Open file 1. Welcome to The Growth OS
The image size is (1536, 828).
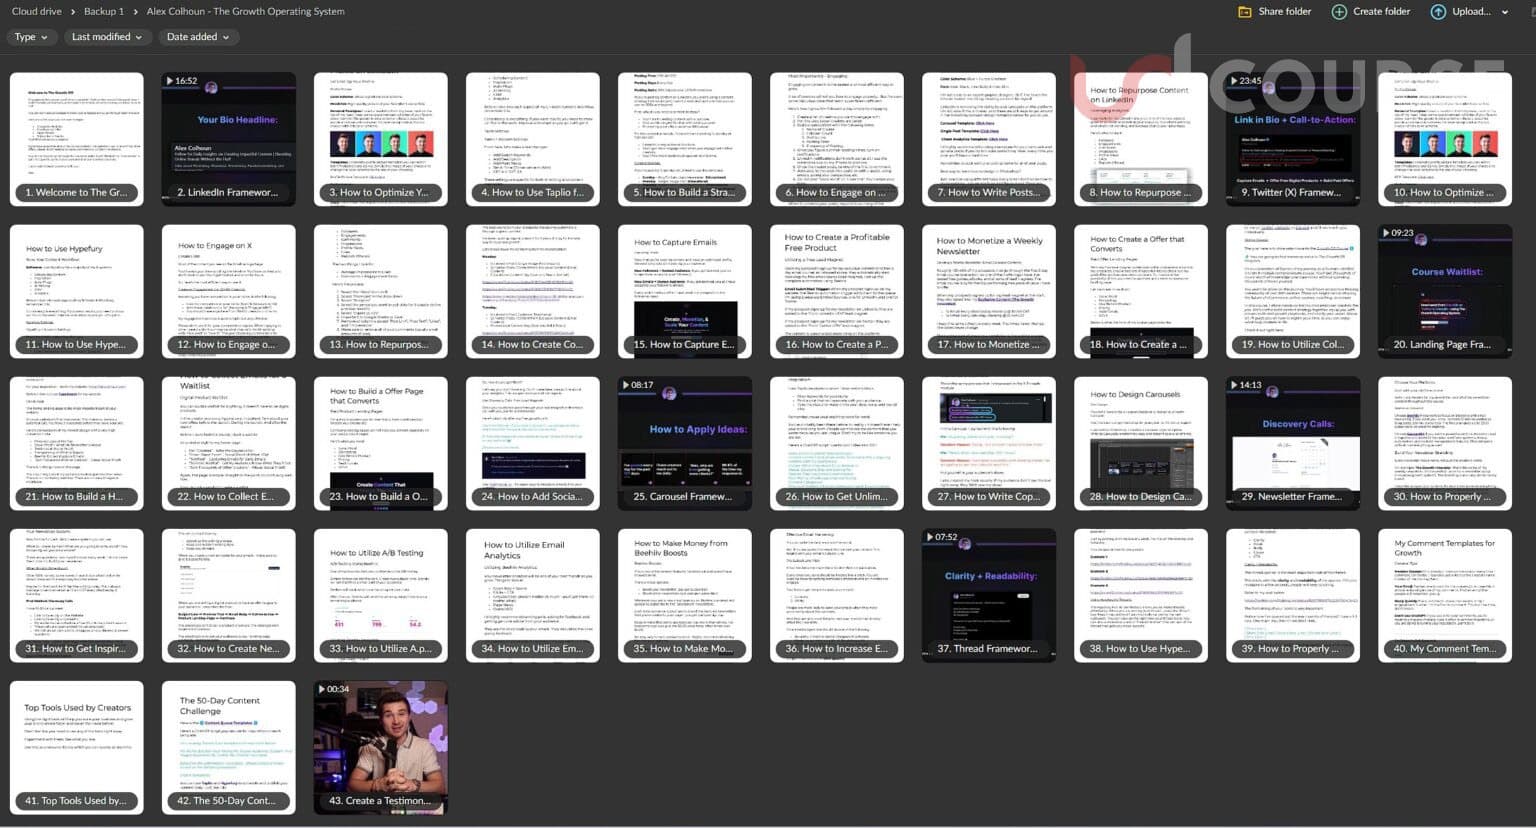tap(76, 139)
